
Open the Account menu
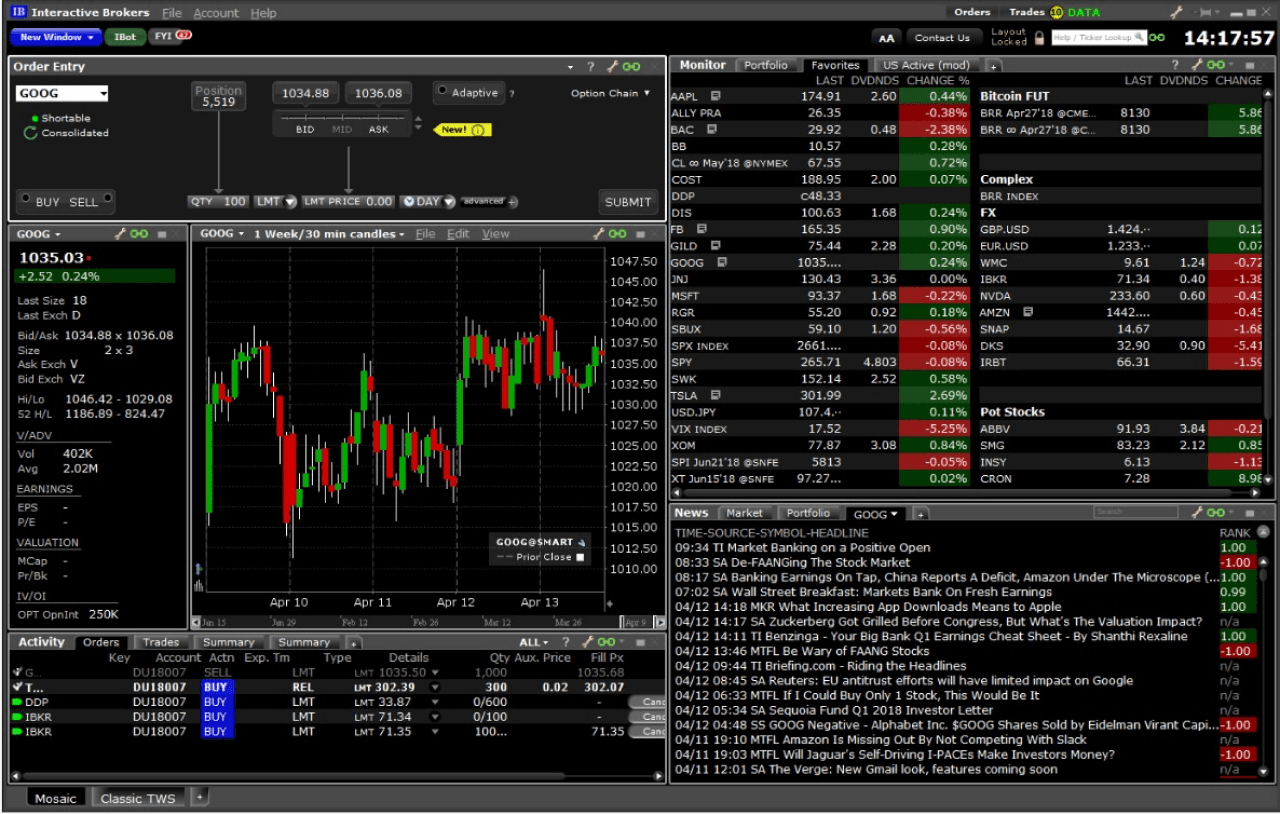(216, 13)
